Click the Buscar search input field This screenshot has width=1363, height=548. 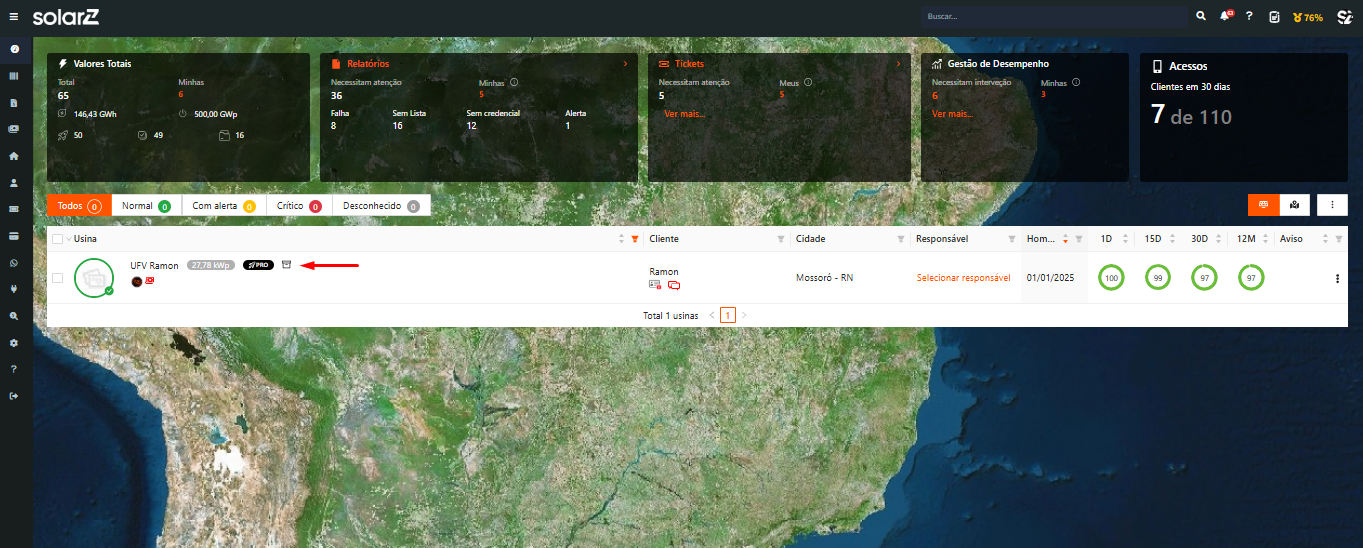point(1054,17)
